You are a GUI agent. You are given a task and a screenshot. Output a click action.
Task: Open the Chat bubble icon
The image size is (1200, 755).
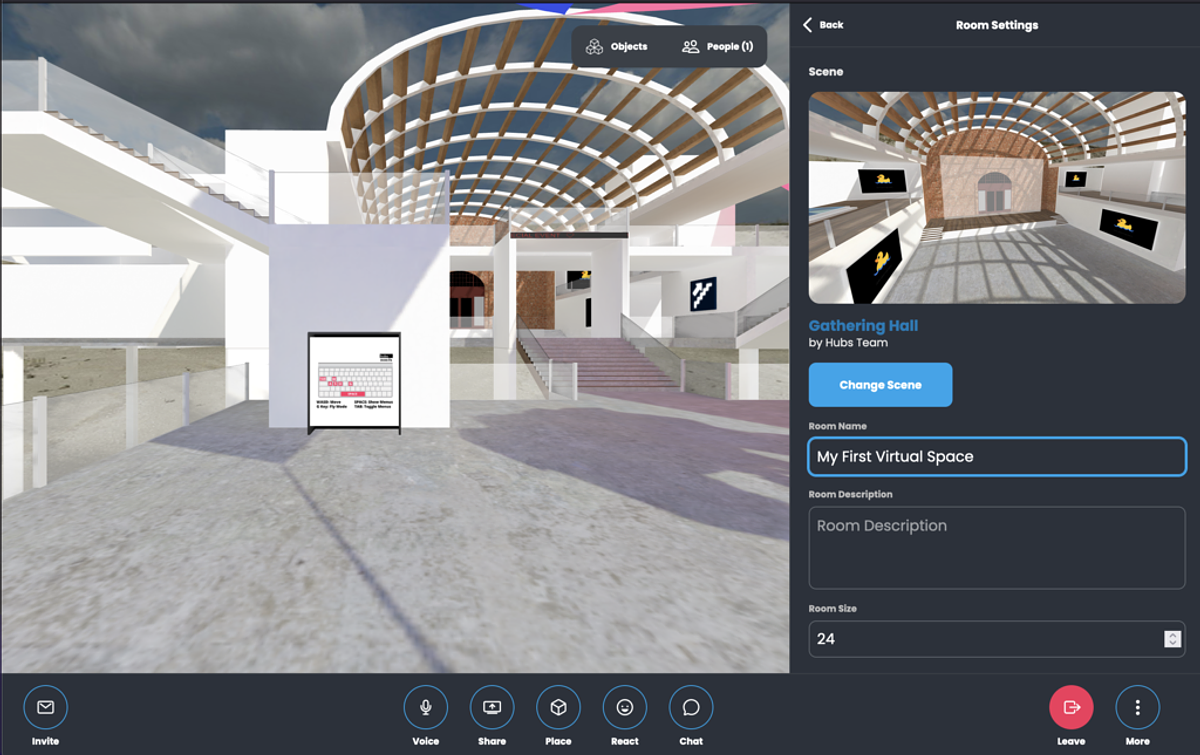[x=691, y=707]
